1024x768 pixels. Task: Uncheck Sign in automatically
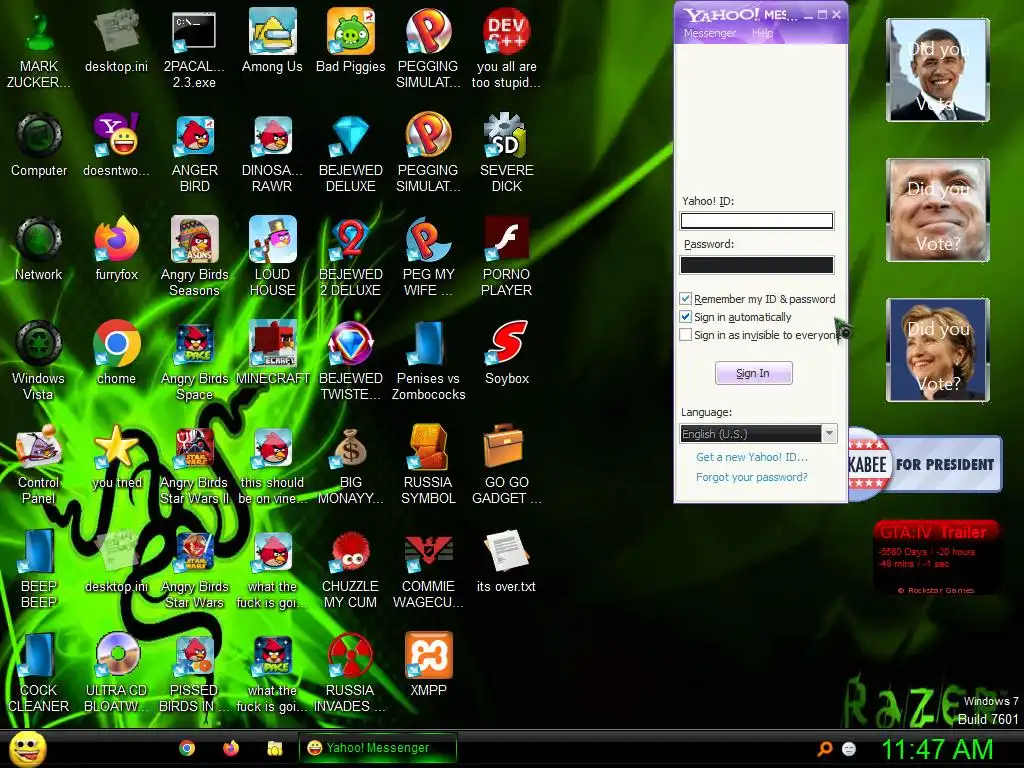pyautogui.click(x=685, y=317)
